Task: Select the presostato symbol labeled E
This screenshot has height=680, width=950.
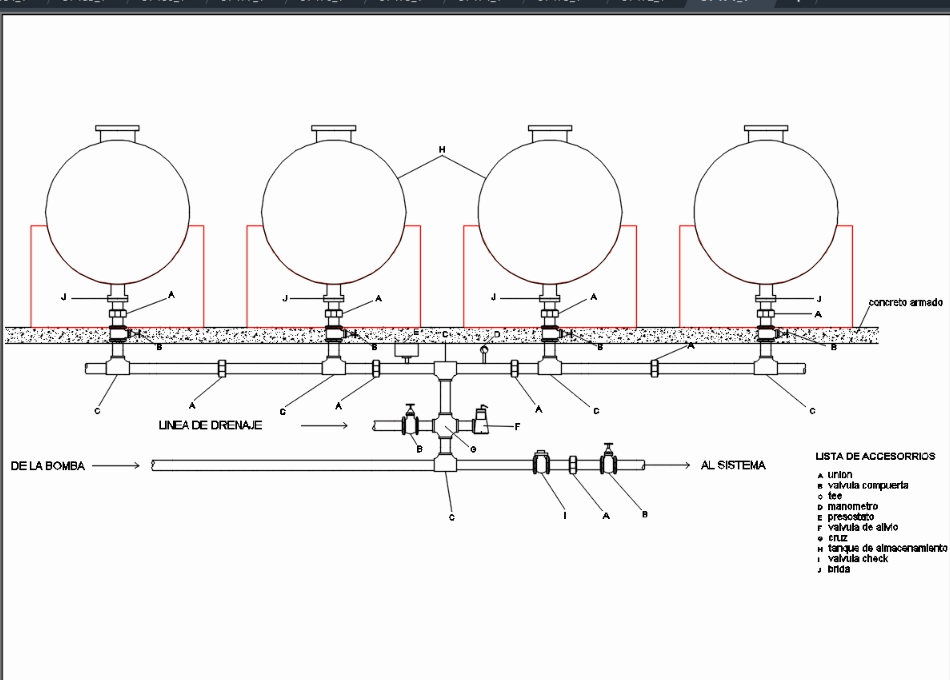Action: click(407, 352)
